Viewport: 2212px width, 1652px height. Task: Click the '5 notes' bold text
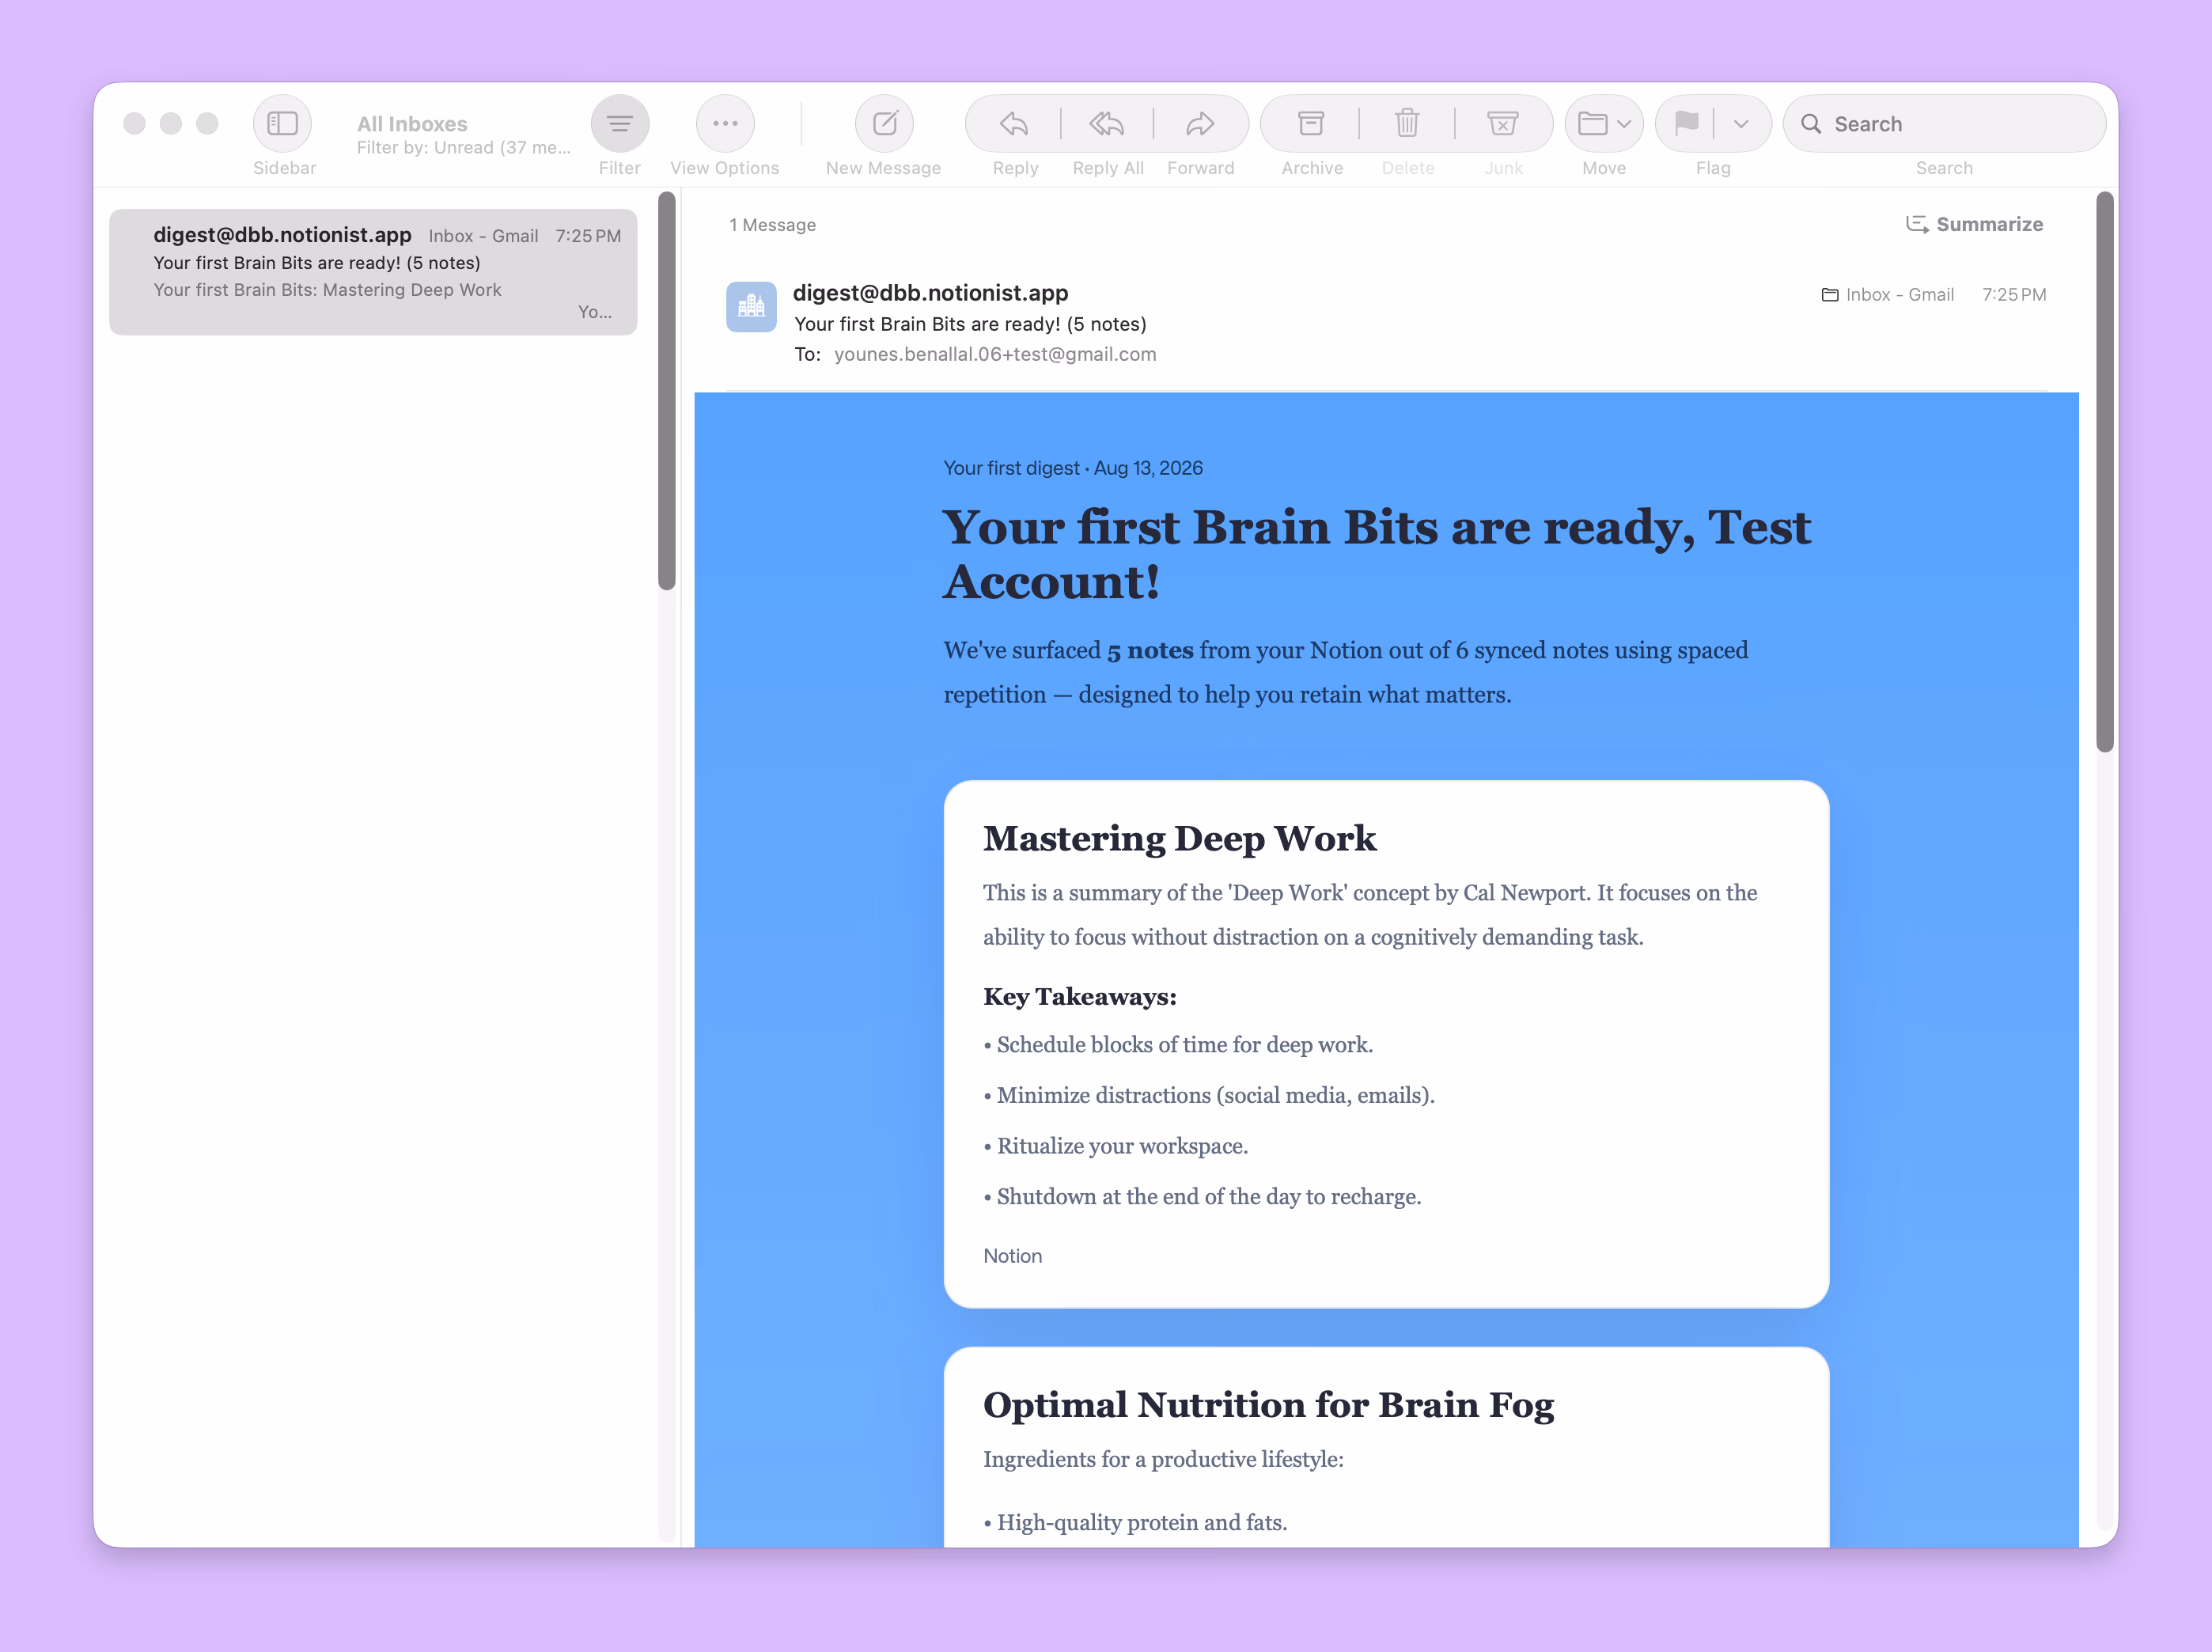1150,651
